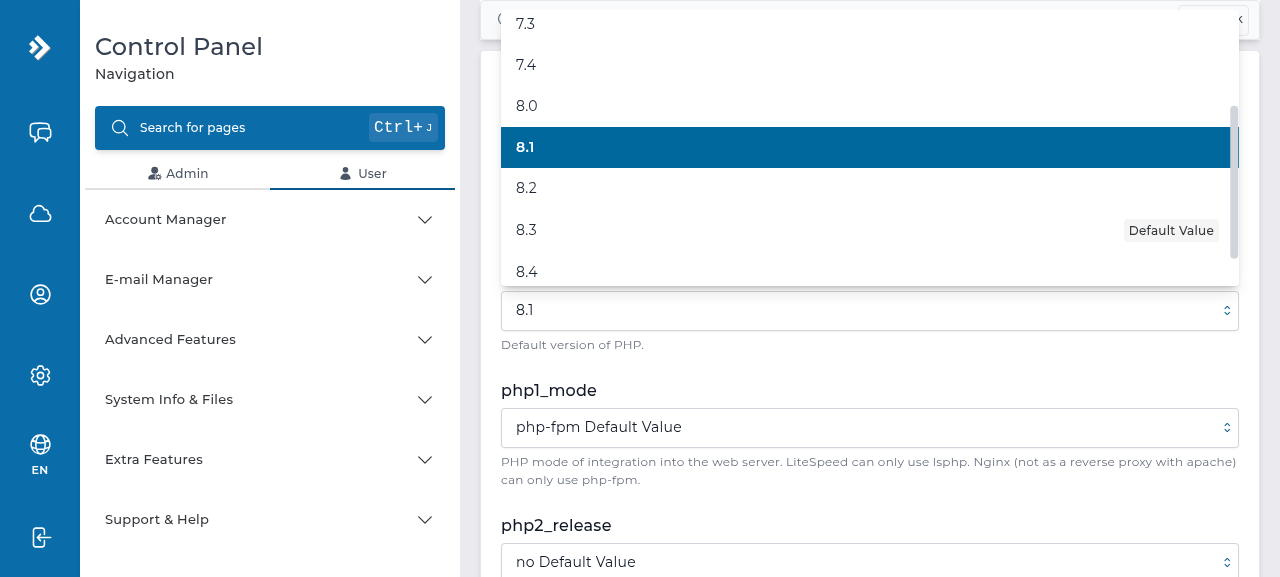Open the cloud icon in sidebar
This screenshot has width=1280, height=577.
point(40,213)
